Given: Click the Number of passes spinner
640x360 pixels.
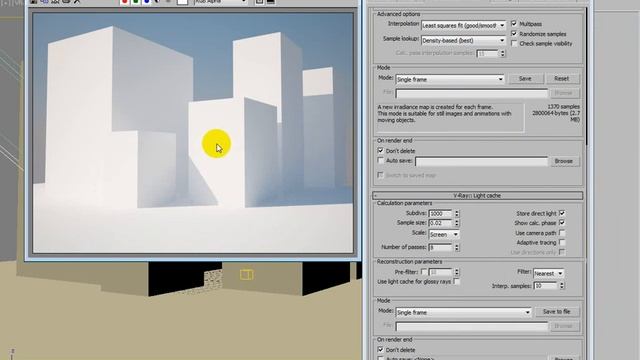Looking at the screenshot, I should click(457, 247).
